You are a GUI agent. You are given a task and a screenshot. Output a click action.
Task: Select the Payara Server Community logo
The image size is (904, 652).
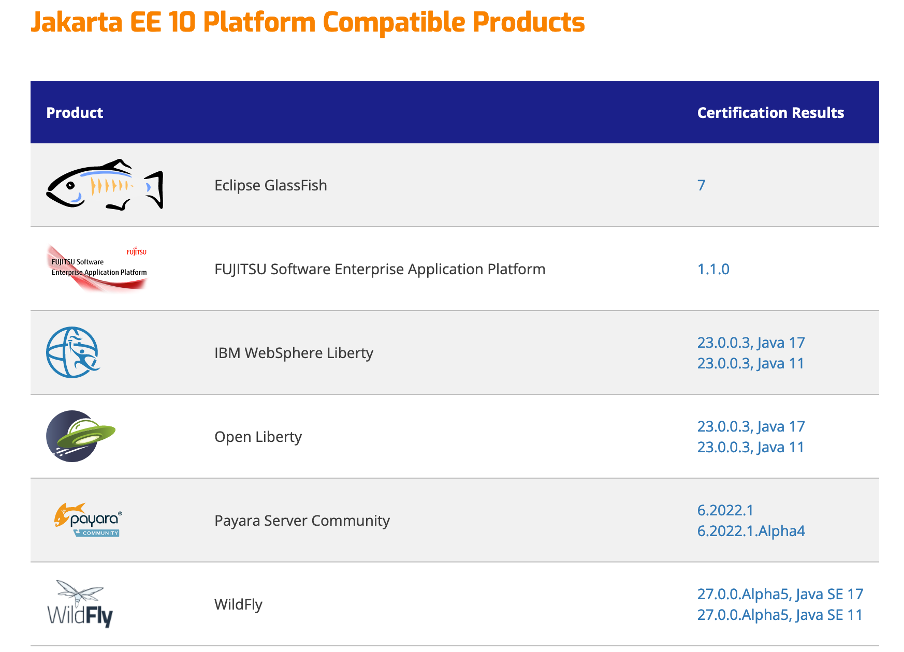coord(88,520)
